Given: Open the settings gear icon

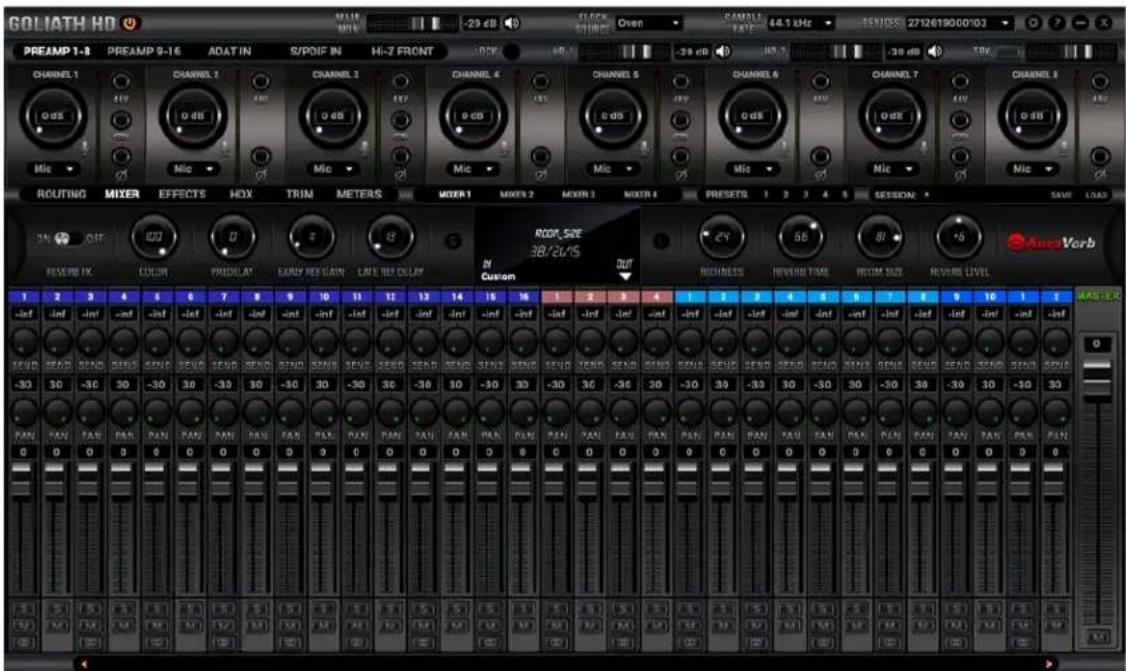Looking at the screenshot, I should coord(1033,23).
